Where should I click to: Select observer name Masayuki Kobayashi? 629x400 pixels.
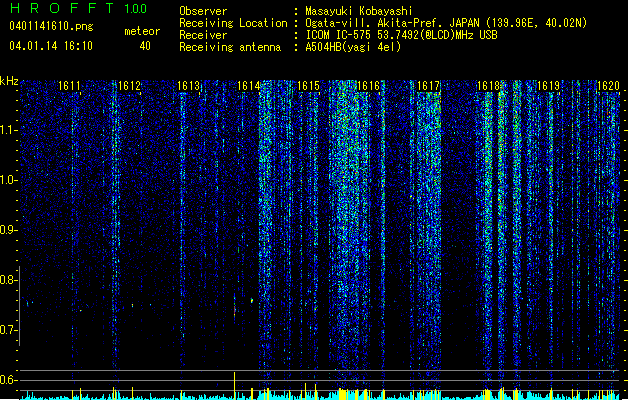tap(359, 11)
